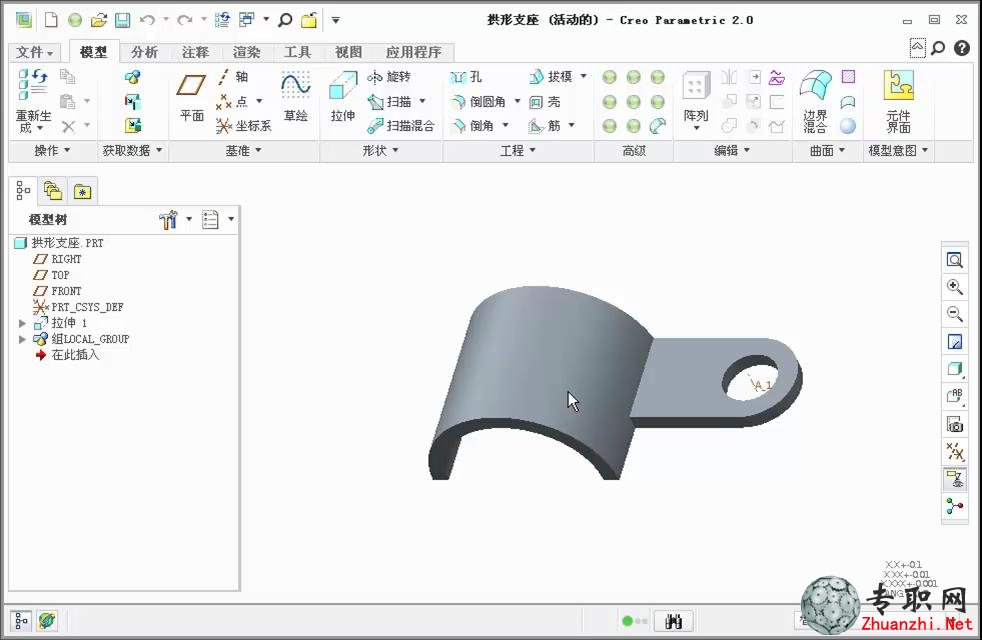The width and height of the screenshot is (982, 640).
Task: Select the Chamfer (倒角) tool
Action: pyautogui.click(x=473, y=126)
